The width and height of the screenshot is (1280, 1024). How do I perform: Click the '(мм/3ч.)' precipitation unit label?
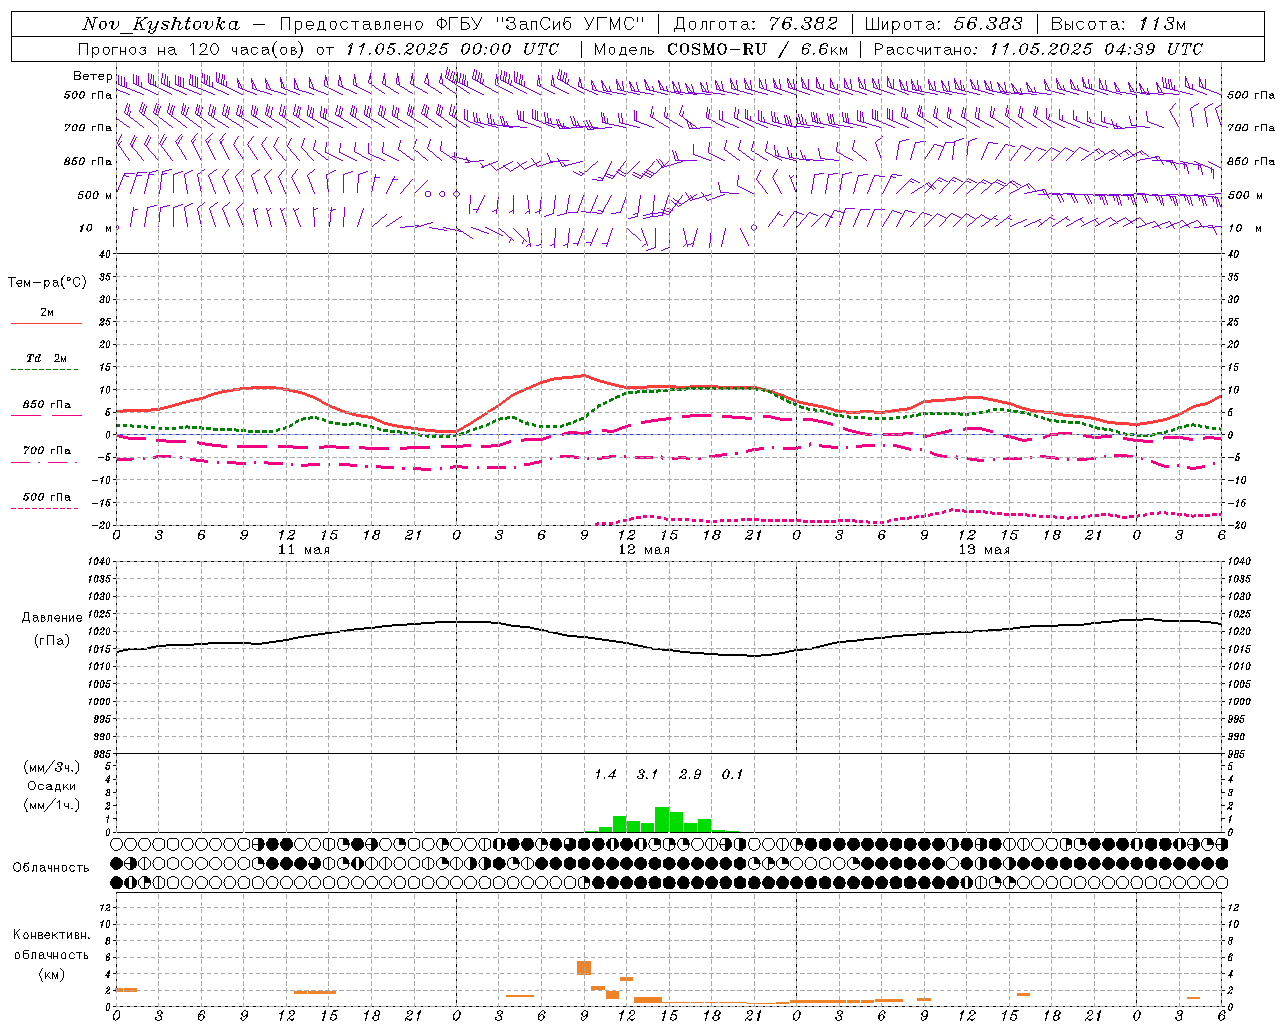[x=51, y=768]
